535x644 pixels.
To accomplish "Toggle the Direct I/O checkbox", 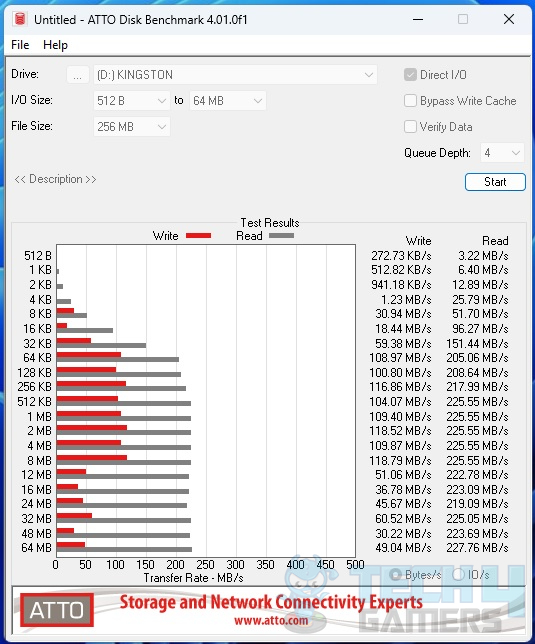I will click(410, 75).
